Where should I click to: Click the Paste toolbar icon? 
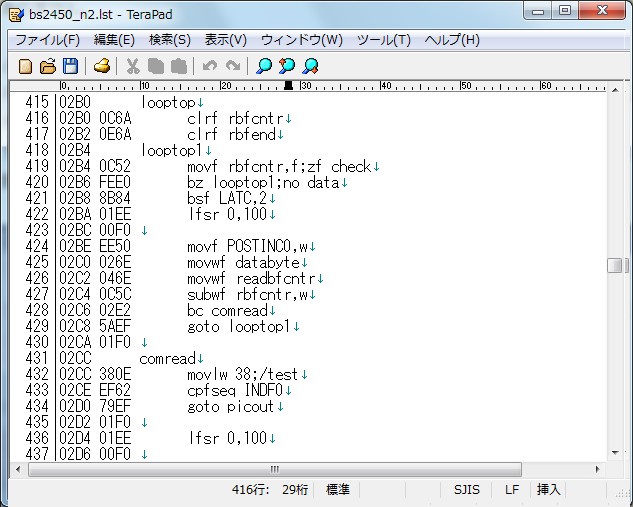pyautogui.click(x=179, y=67)
